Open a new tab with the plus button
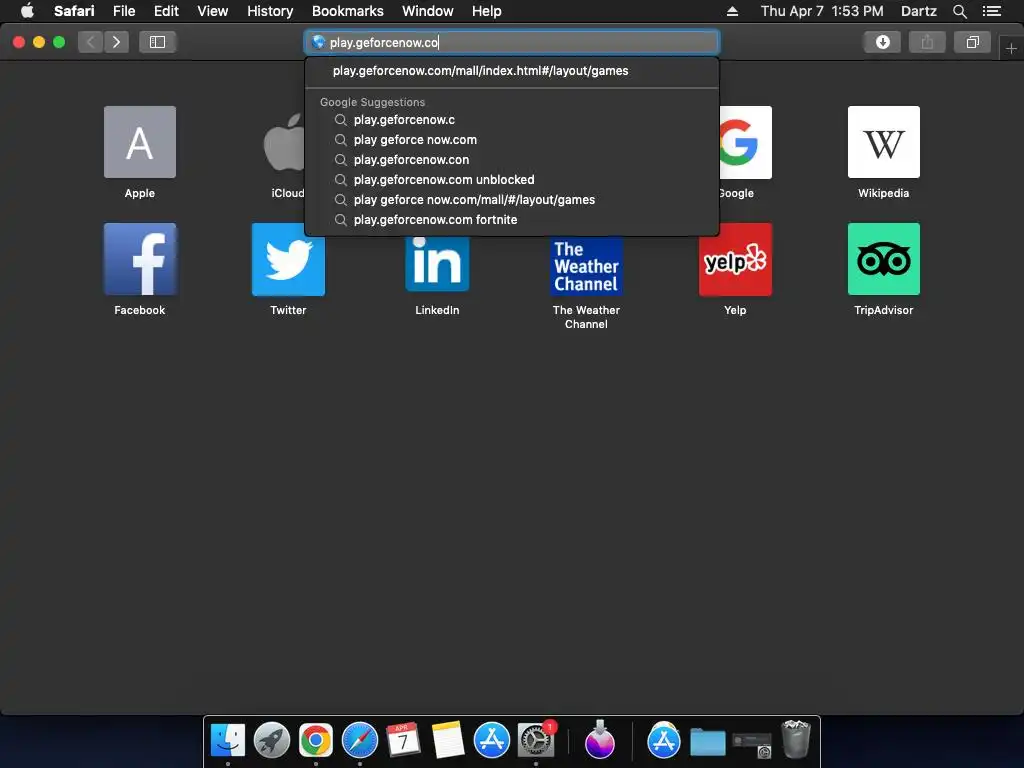 pos(1011,48)
